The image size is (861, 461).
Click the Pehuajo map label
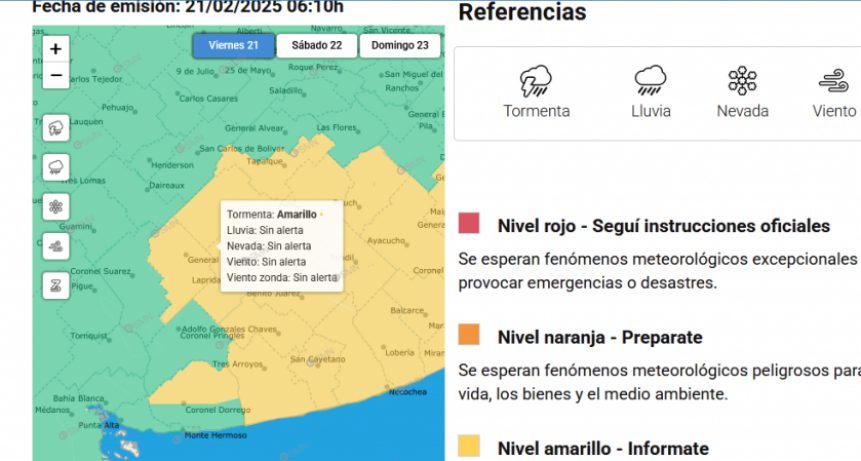(x=118, y=108)
